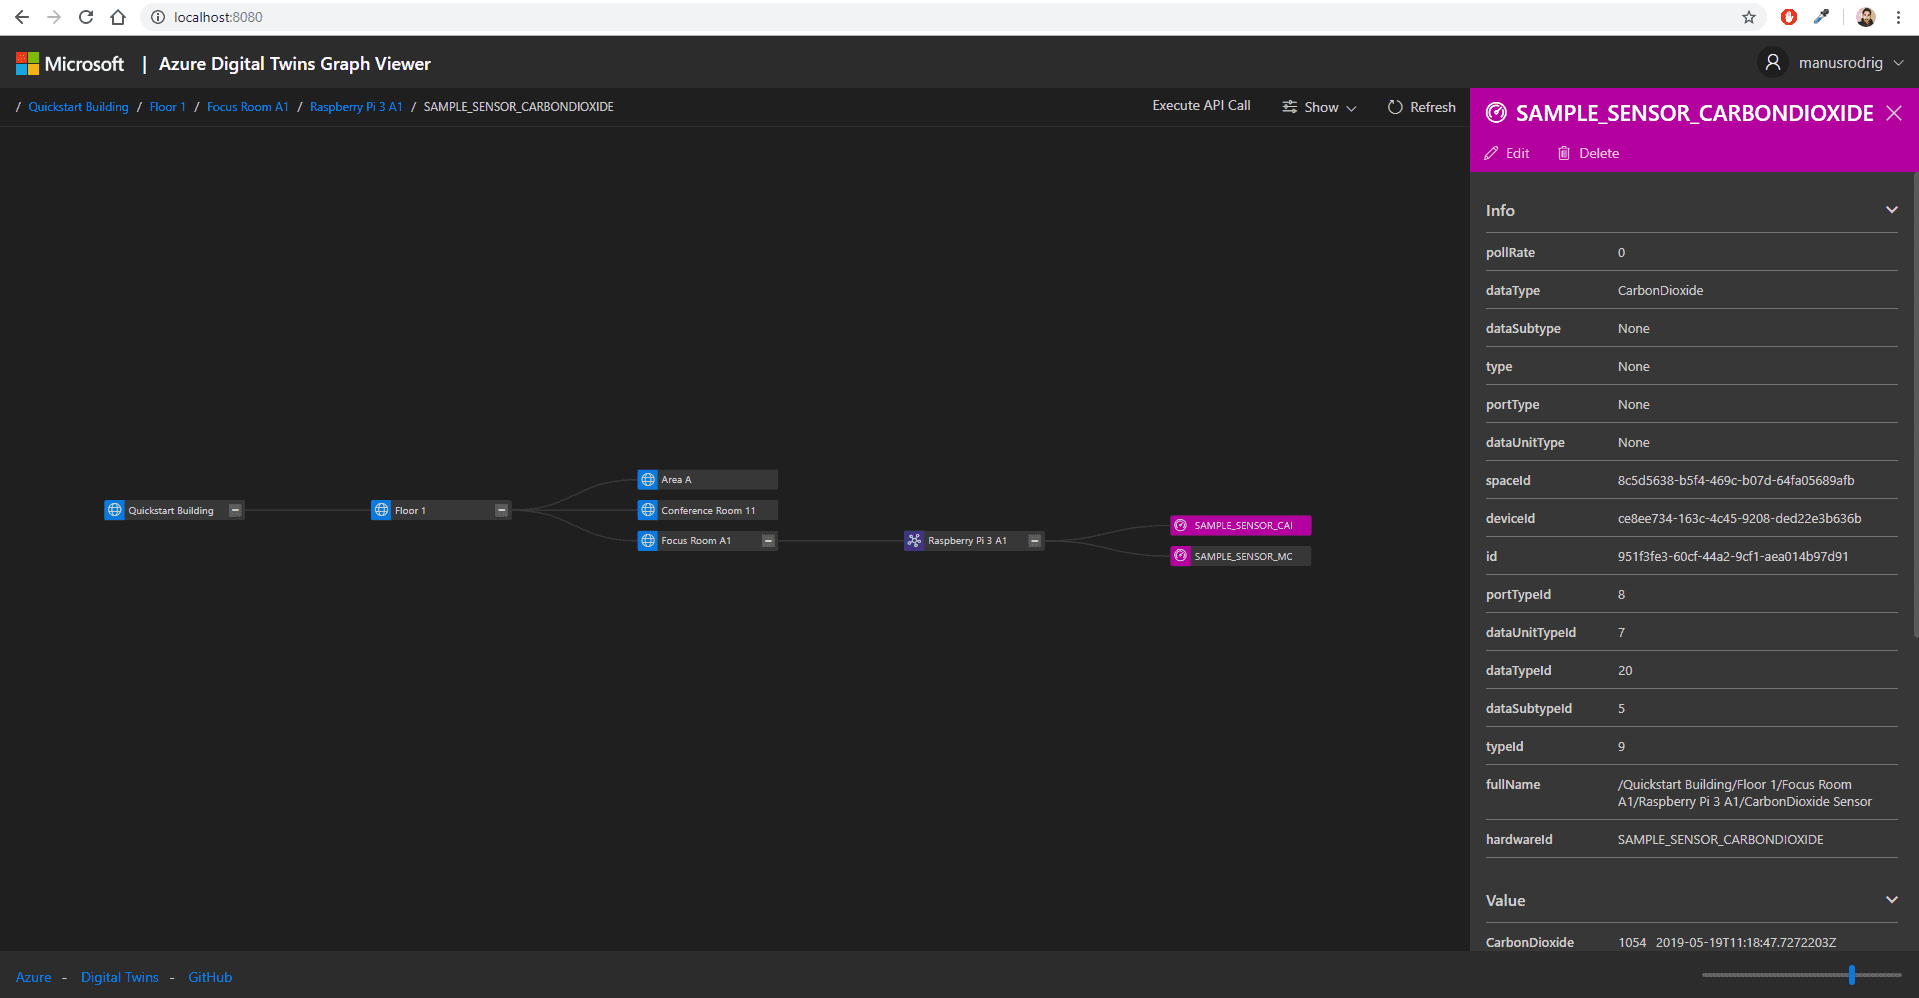Viewport: 1919px width, 998px height.
Task: Collapse the Raspberry Pi 3 A1 node toggle
Action: click(1035, 541)
